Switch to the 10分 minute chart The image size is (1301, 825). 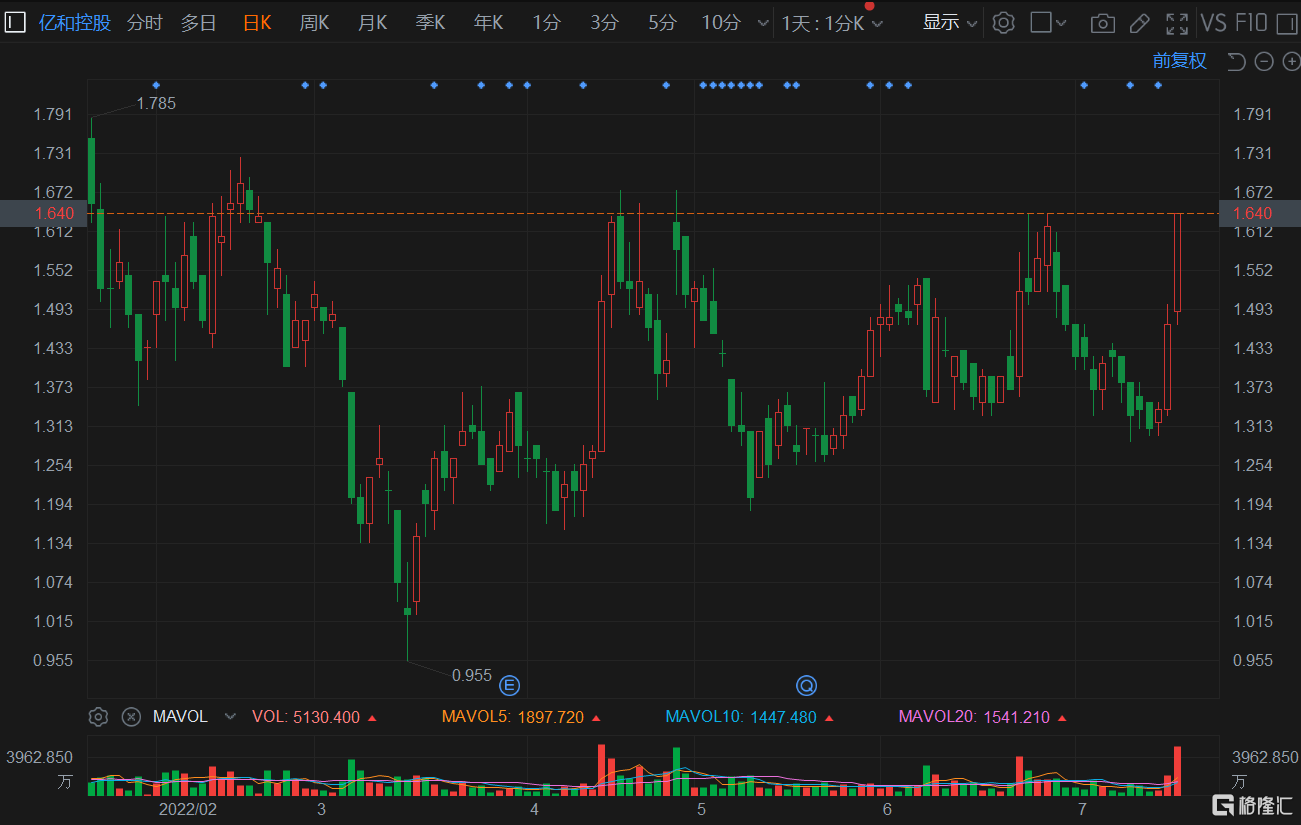[721, 23]
